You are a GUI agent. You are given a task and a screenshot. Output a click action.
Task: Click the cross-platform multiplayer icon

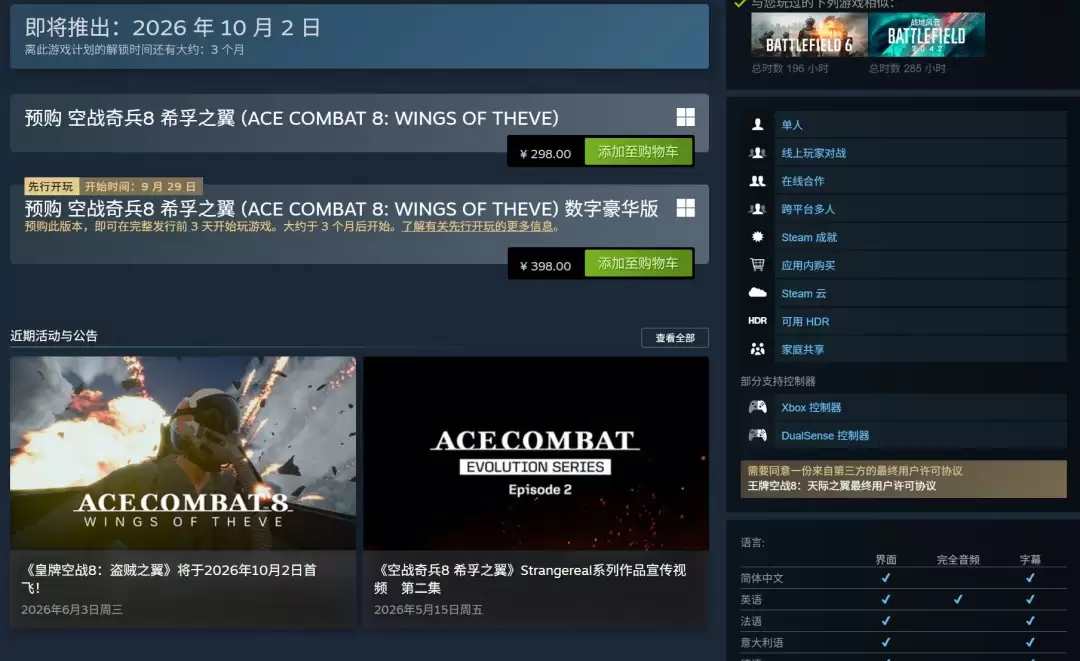[758, 209]
